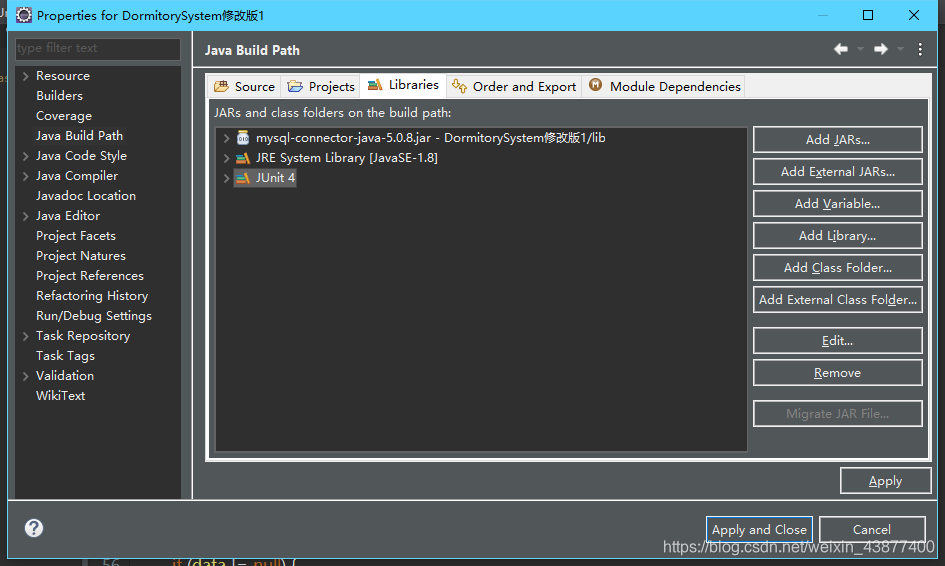Expand the Validation node
The height and width of the screenshot is (566, 945).
25,376
